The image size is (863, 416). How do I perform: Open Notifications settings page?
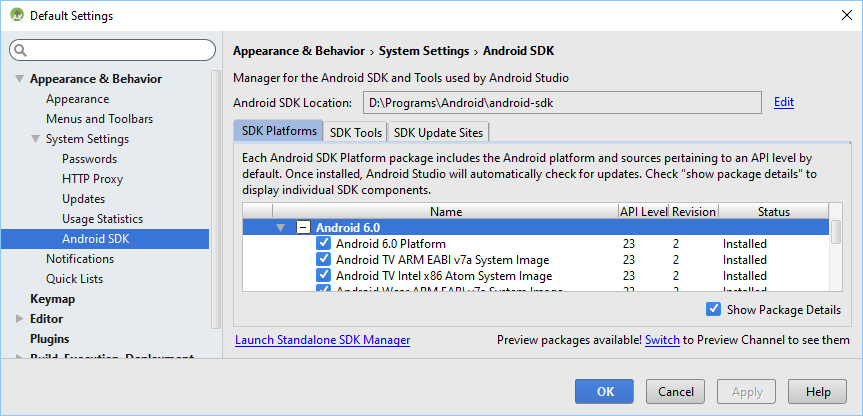[80, 259]
